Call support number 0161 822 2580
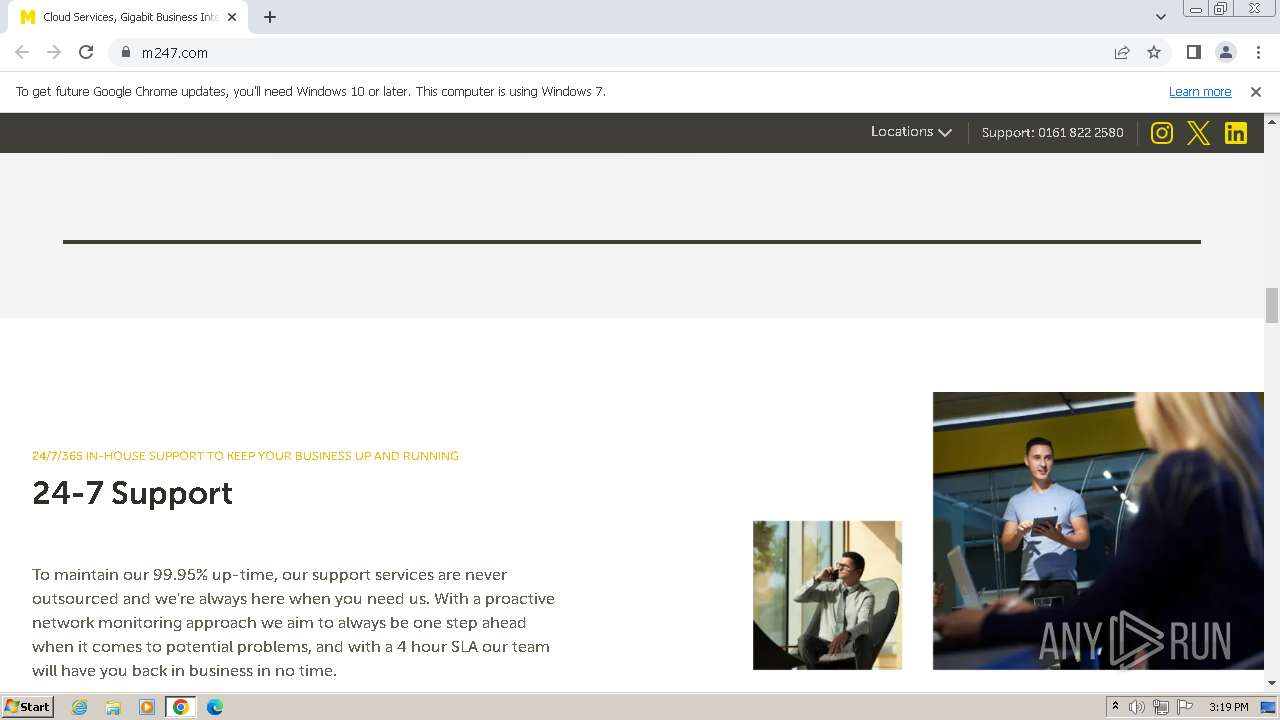 click(x=1081, y=132)
